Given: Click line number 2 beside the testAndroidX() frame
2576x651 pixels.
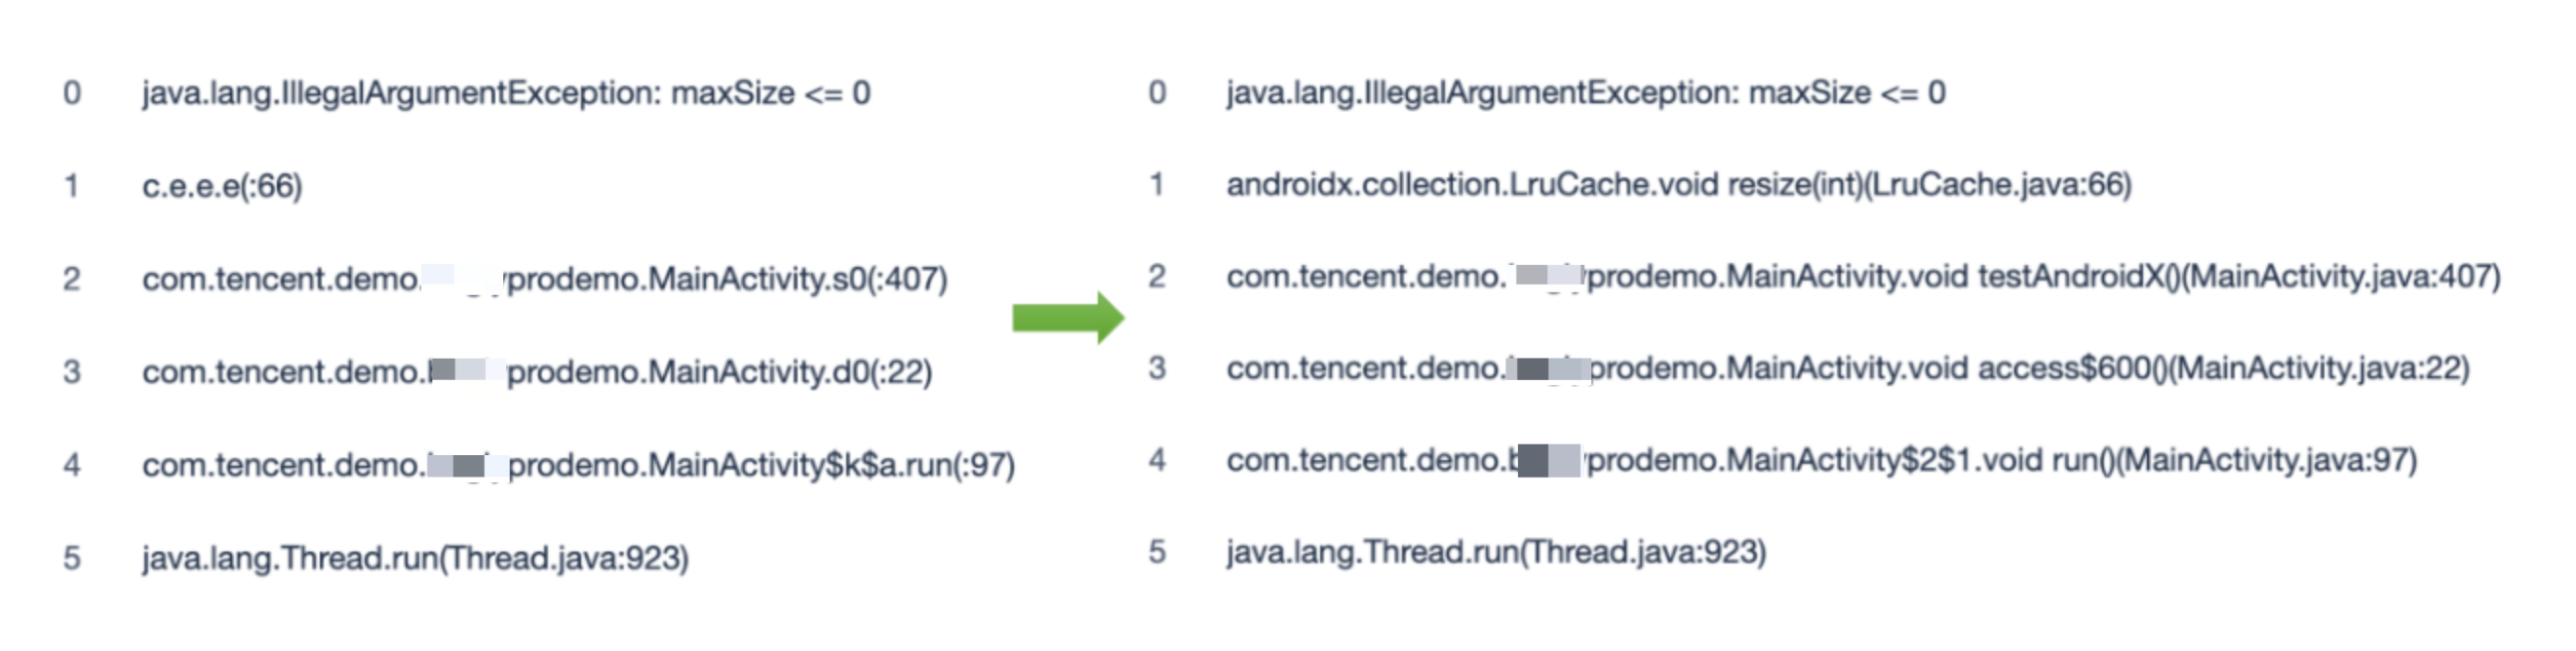Looking at the screenshot, I should point(1156,277).
